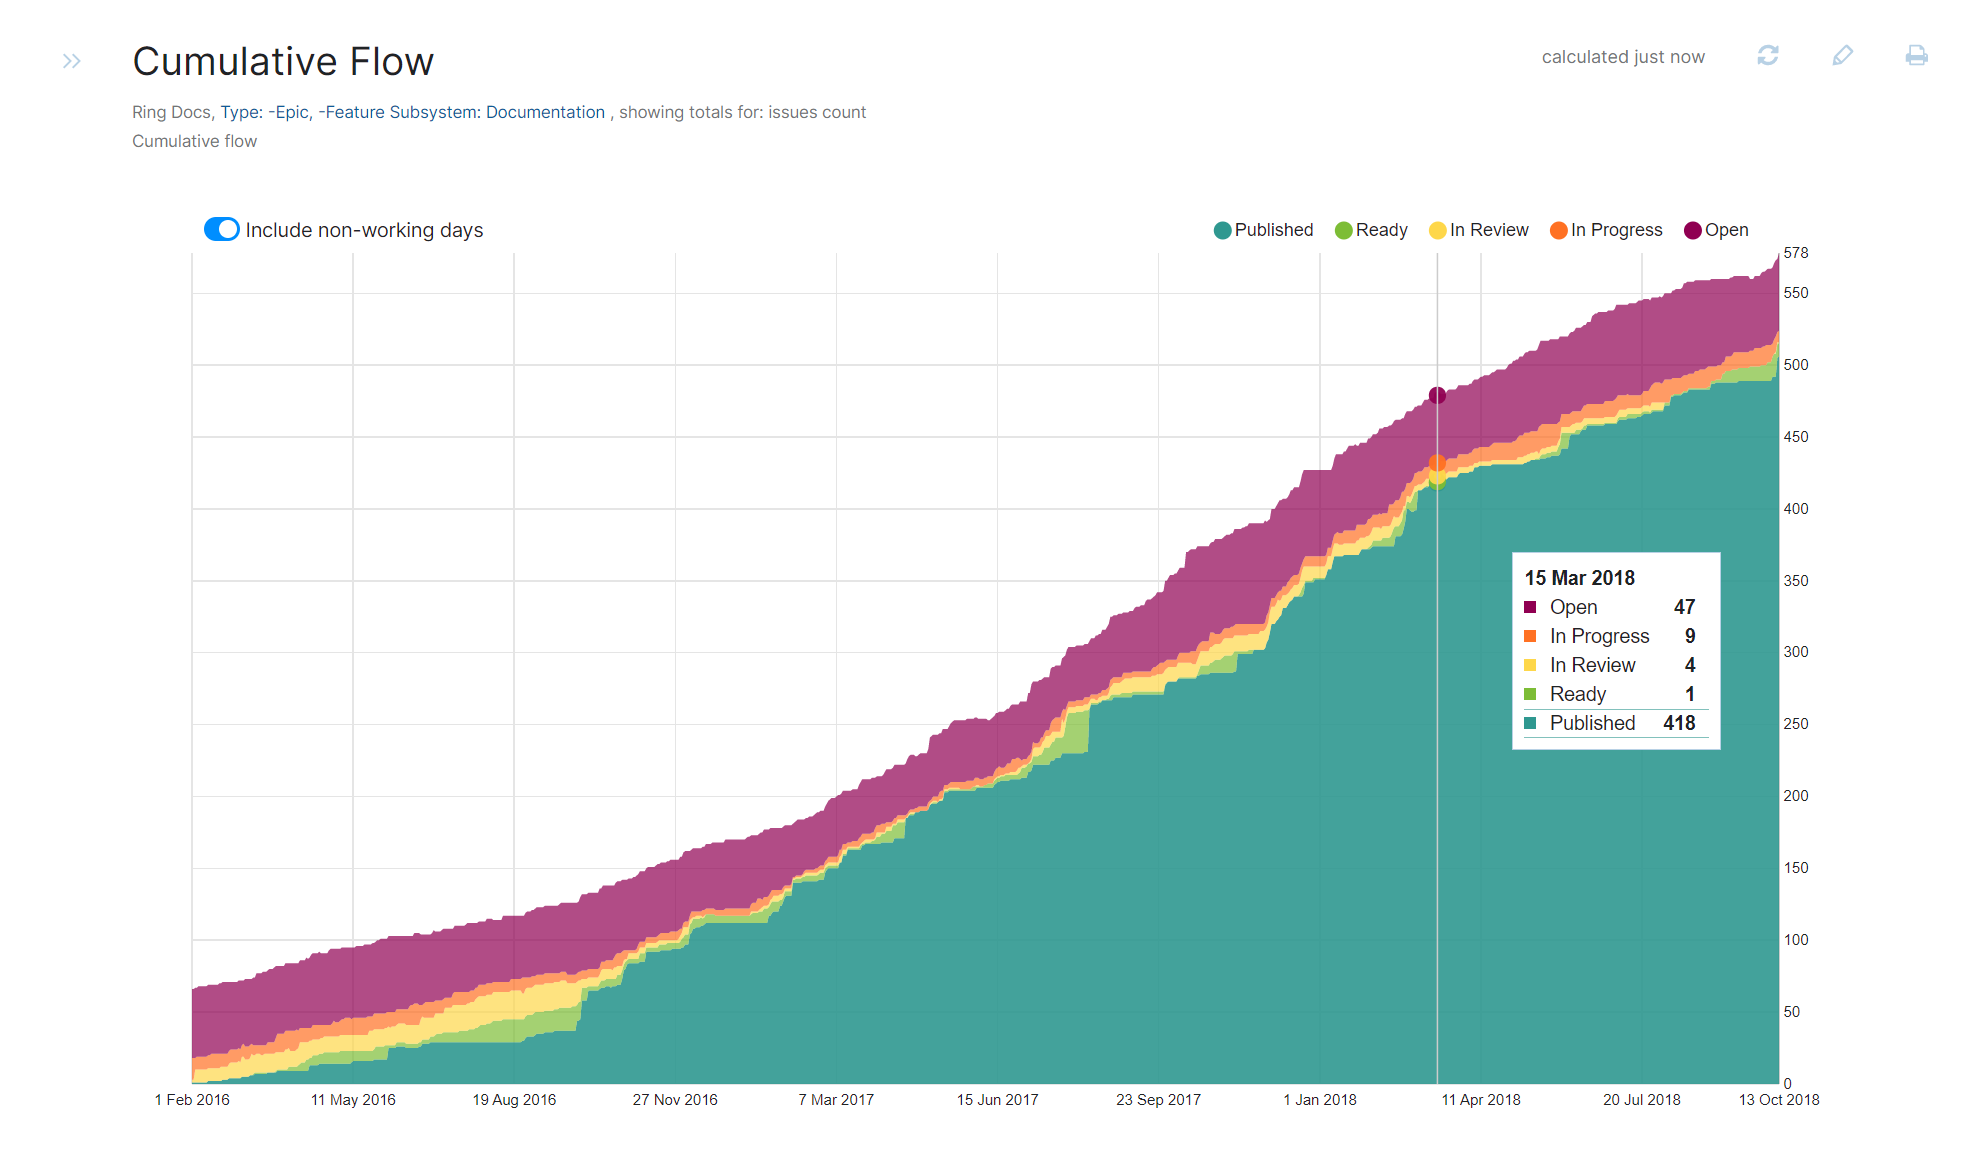
Task: Expand the sidebar with double chevron
Action: point(71,61)
